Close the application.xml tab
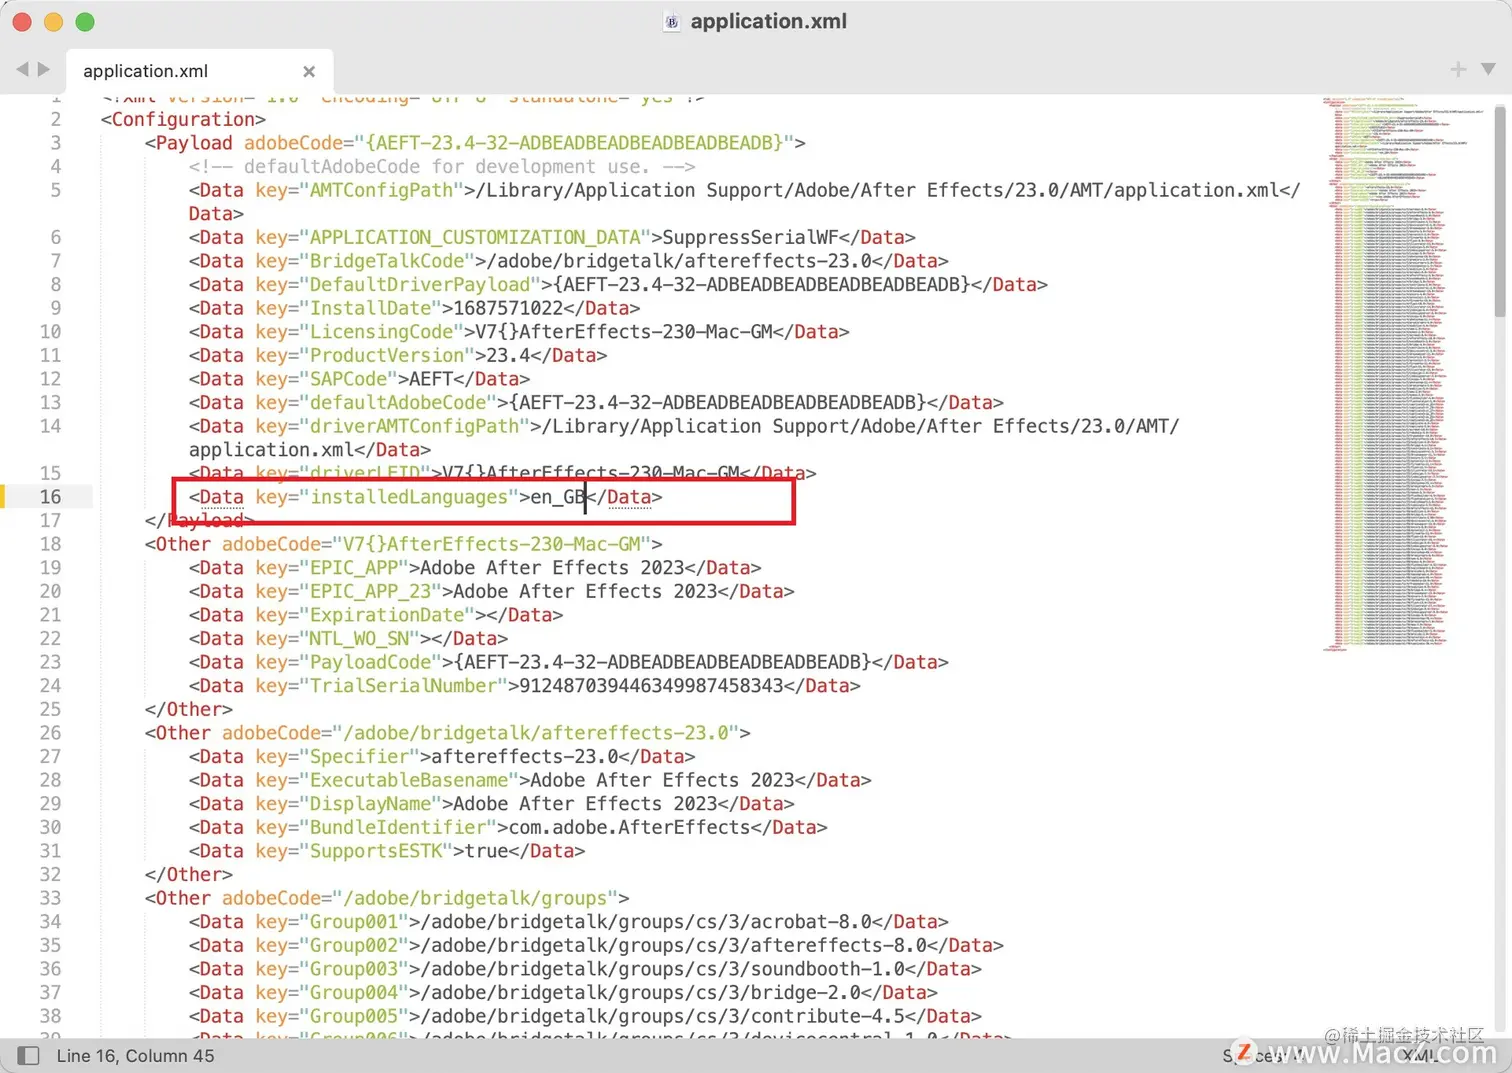The height and width of the screenshot is (1073, 1512). [309, 71]
